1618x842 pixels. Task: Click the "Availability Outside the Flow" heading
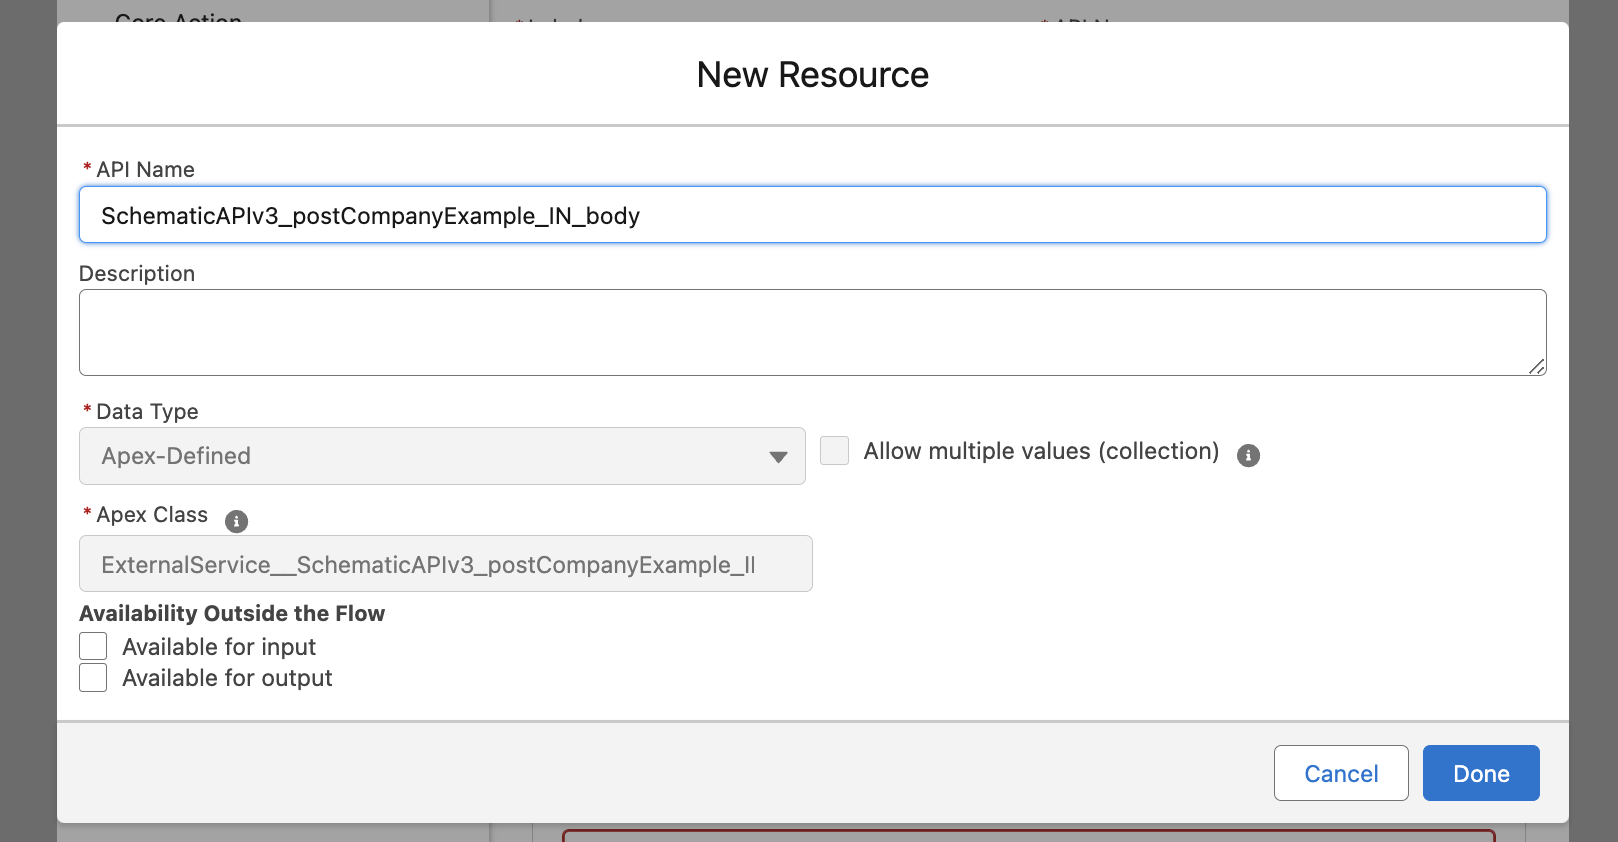click(x=232, y=613)
